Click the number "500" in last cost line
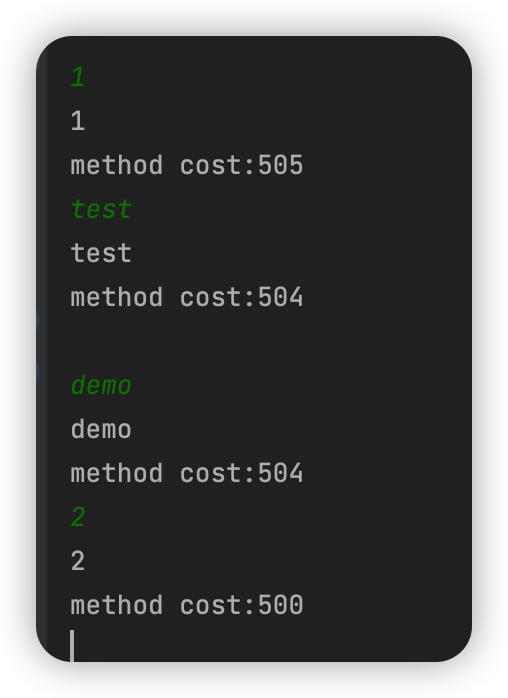This screenshot has height=698, width=508. [281, 605]
